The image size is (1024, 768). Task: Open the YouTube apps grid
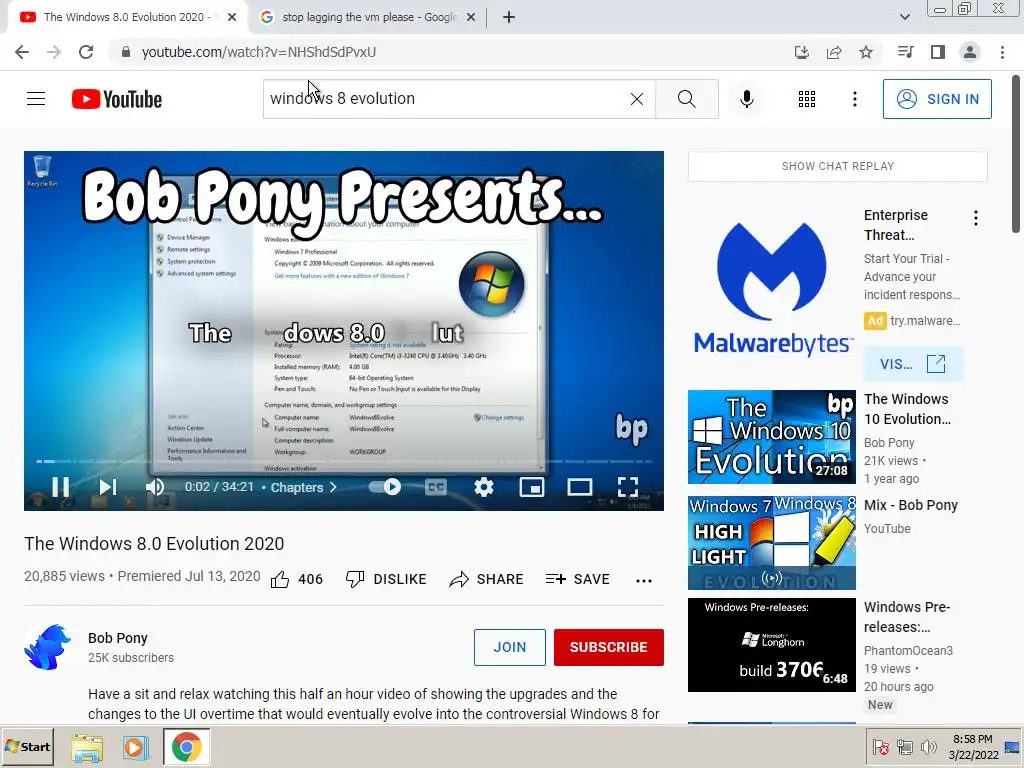[807, 99]
